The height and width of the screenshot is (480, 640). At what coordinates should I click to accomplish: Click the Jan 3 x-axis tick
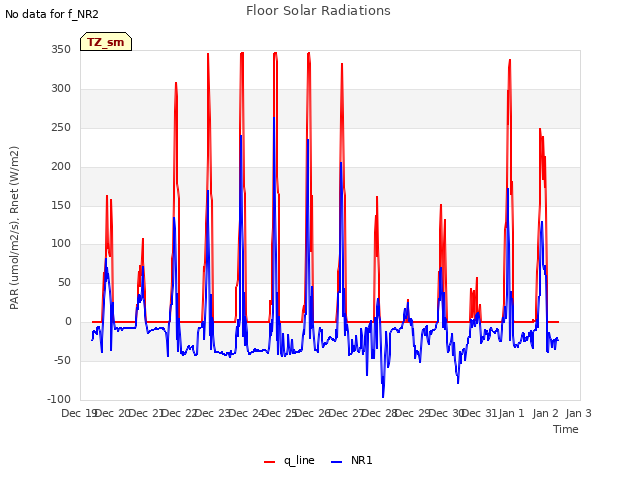578,413
